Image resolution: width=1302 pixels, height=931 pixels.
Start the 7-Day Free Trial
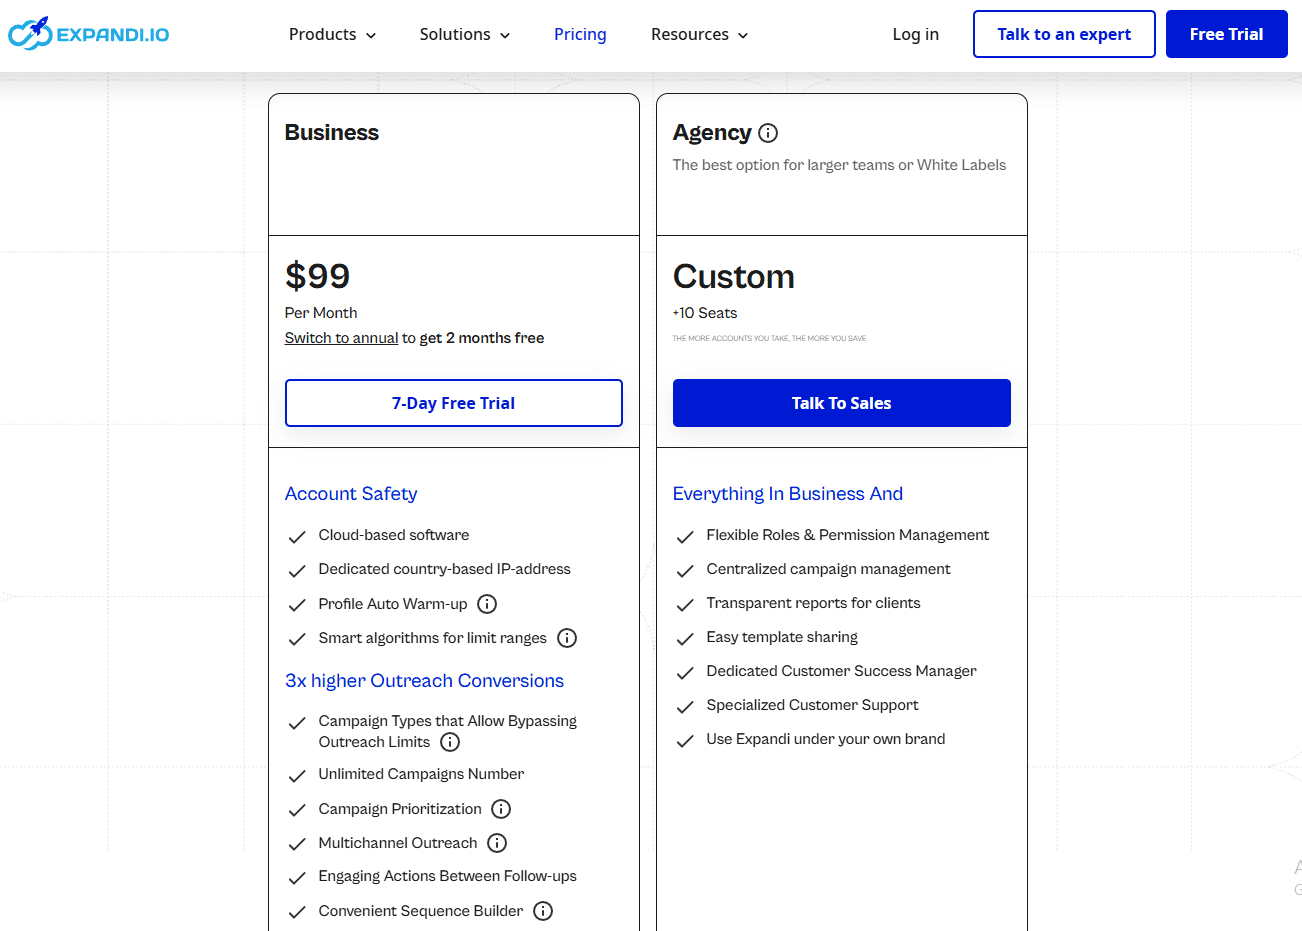pos(453,403)
